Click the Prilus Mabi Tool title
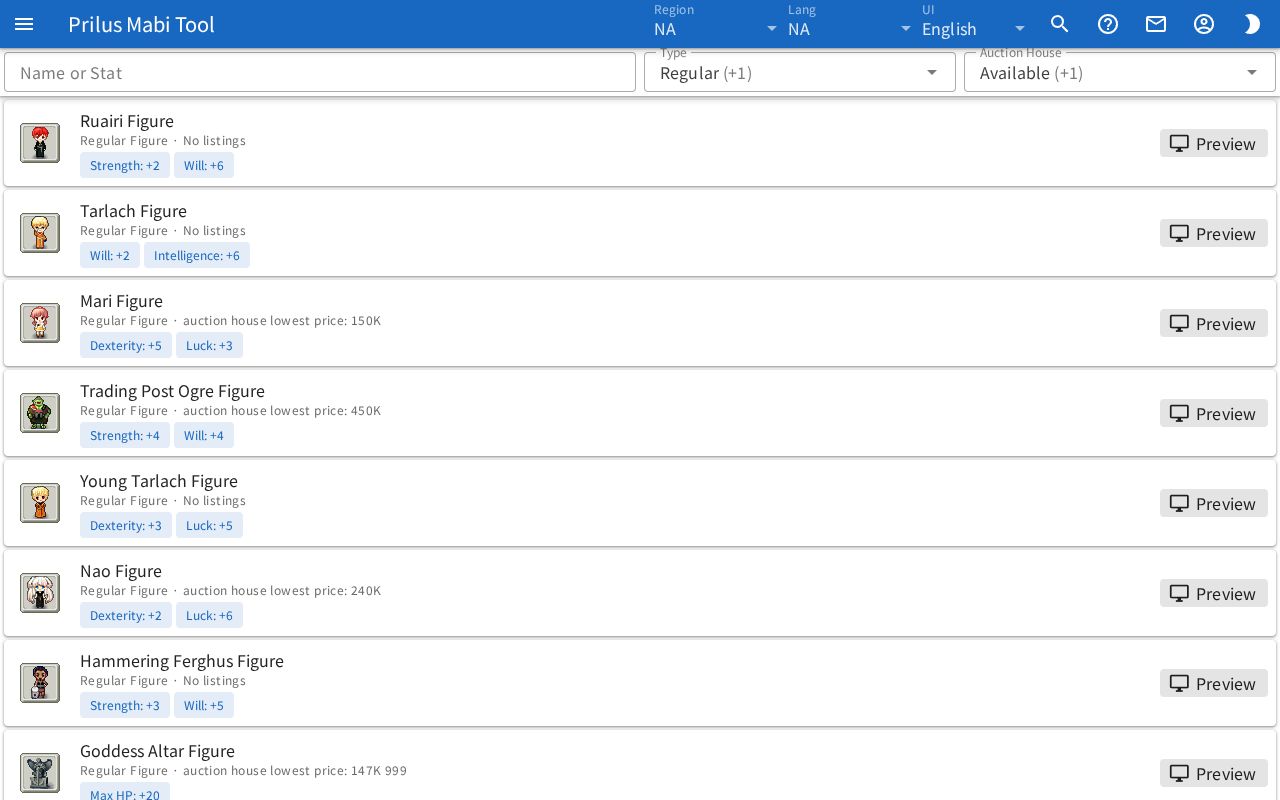 [x=141, y=24]
